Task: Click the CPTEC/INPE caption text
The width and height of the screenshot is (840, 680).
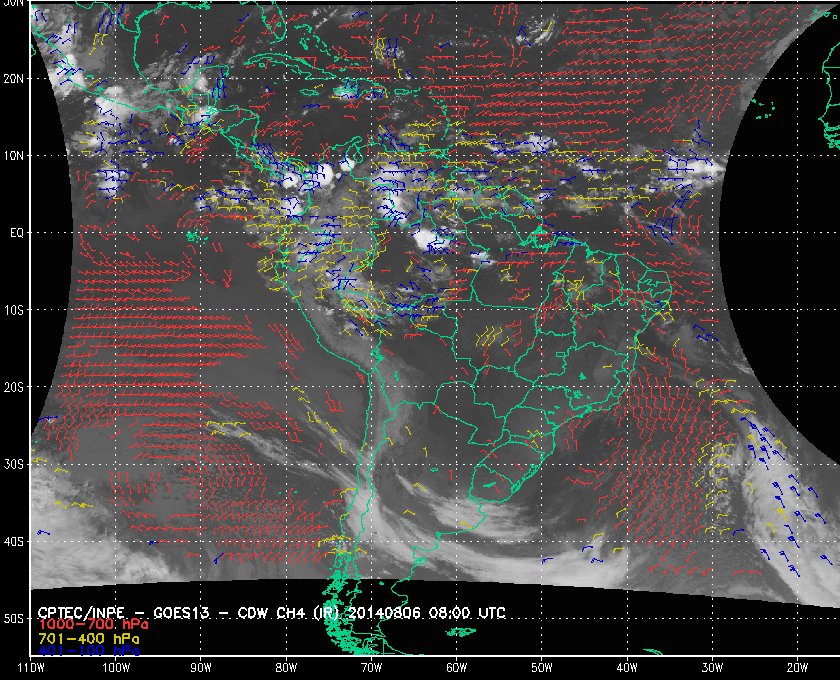Action: pos(81,612)
